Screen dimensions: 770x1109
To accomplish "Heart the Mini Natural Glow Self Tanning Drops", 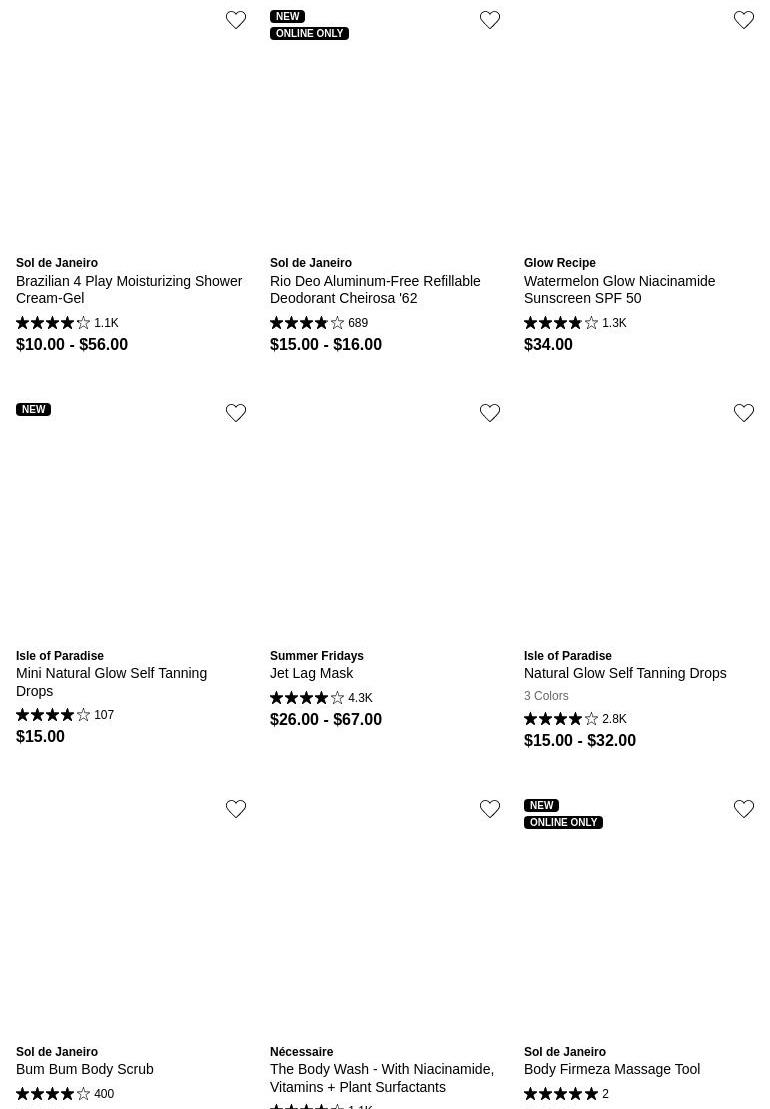I will (x=236, y=413).
